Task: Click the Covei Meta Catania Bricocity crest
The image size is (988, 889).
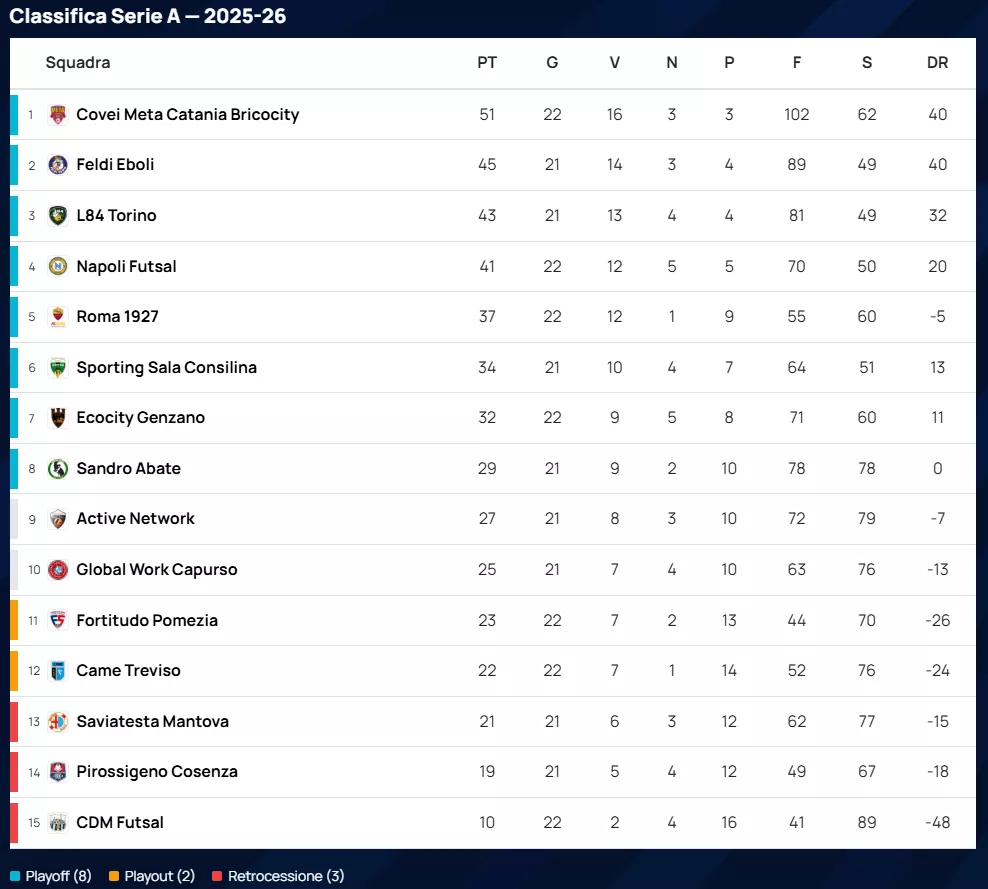Action: [58, 115]
